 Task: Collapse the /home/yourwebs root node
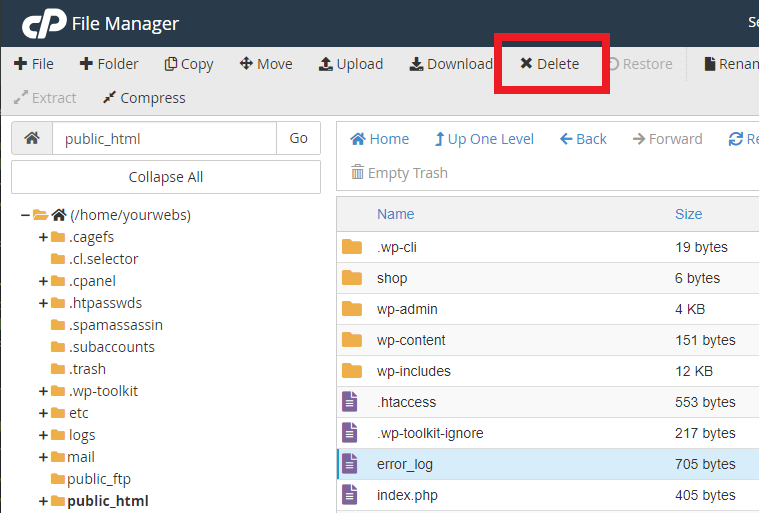(25, 215)
